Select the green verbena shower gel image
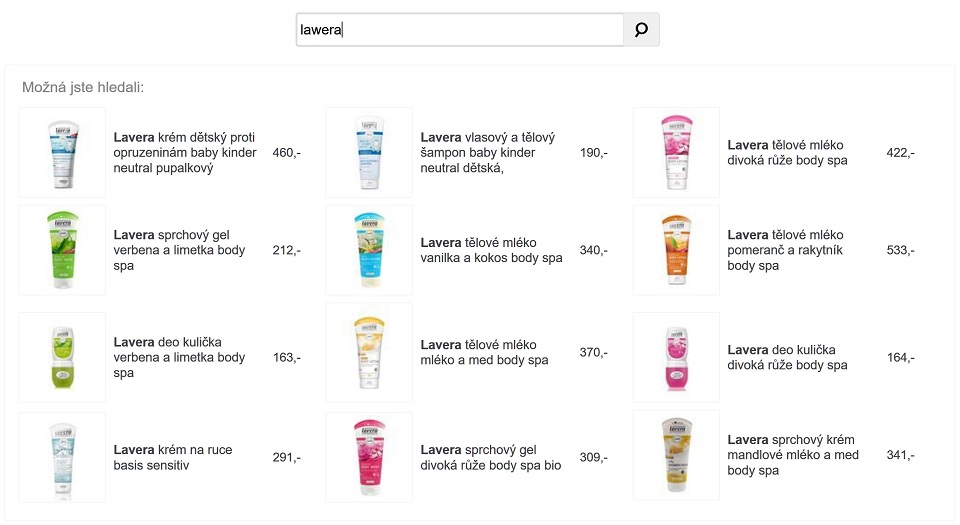 click(x=62, y=250)
